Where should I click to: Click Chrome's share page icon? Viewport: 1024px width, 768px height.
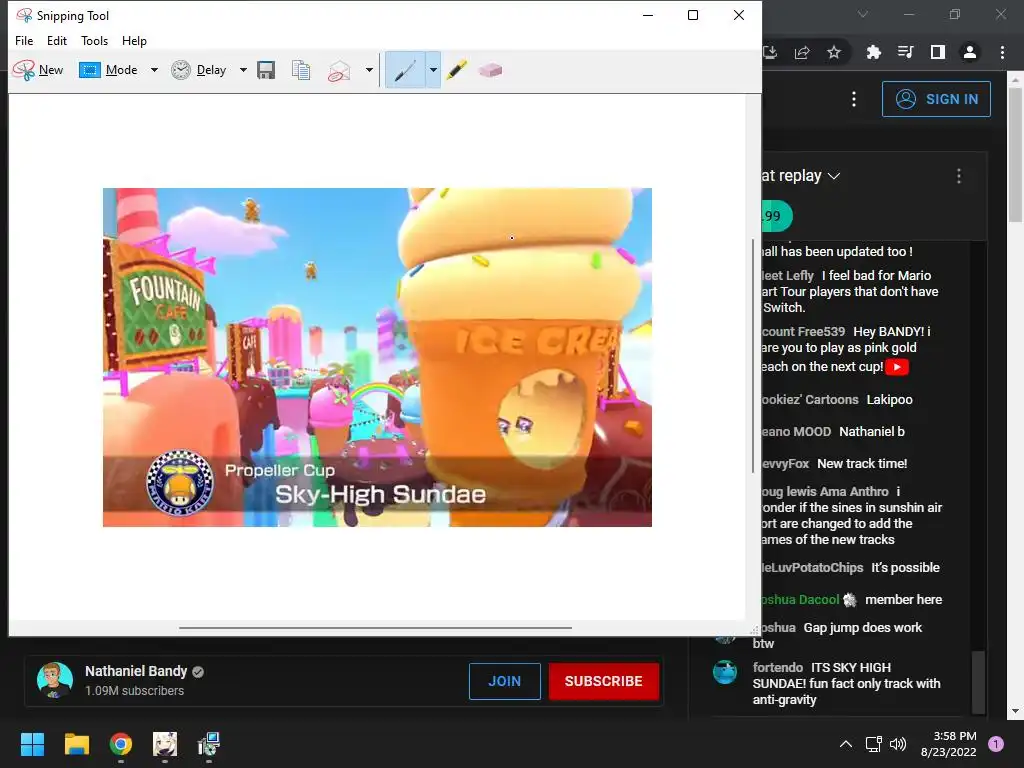pyautogui.click(x=802, y=52)
